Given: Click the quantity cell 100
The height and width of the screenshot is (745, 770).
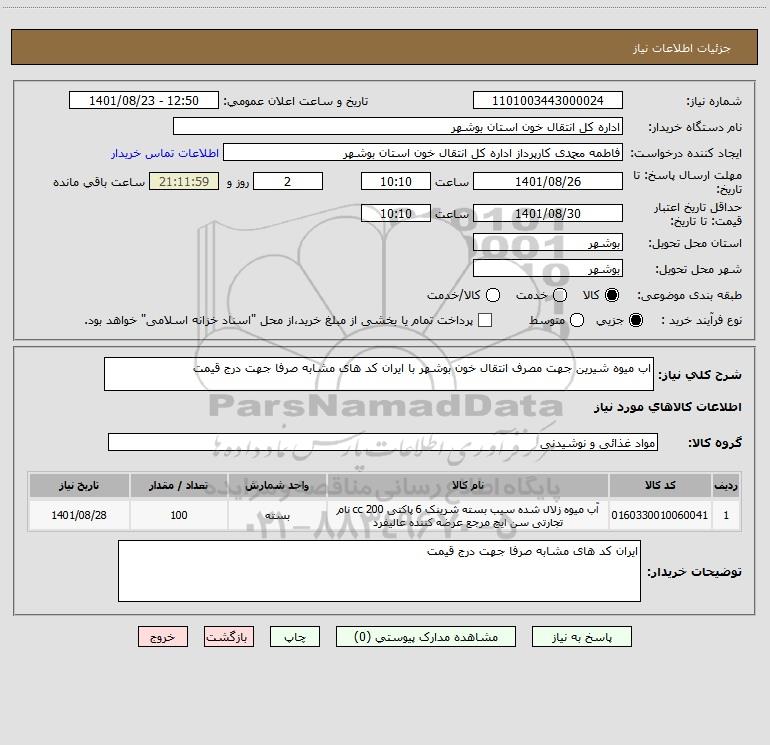Looking at the screenshot, I should click(179, 515).
